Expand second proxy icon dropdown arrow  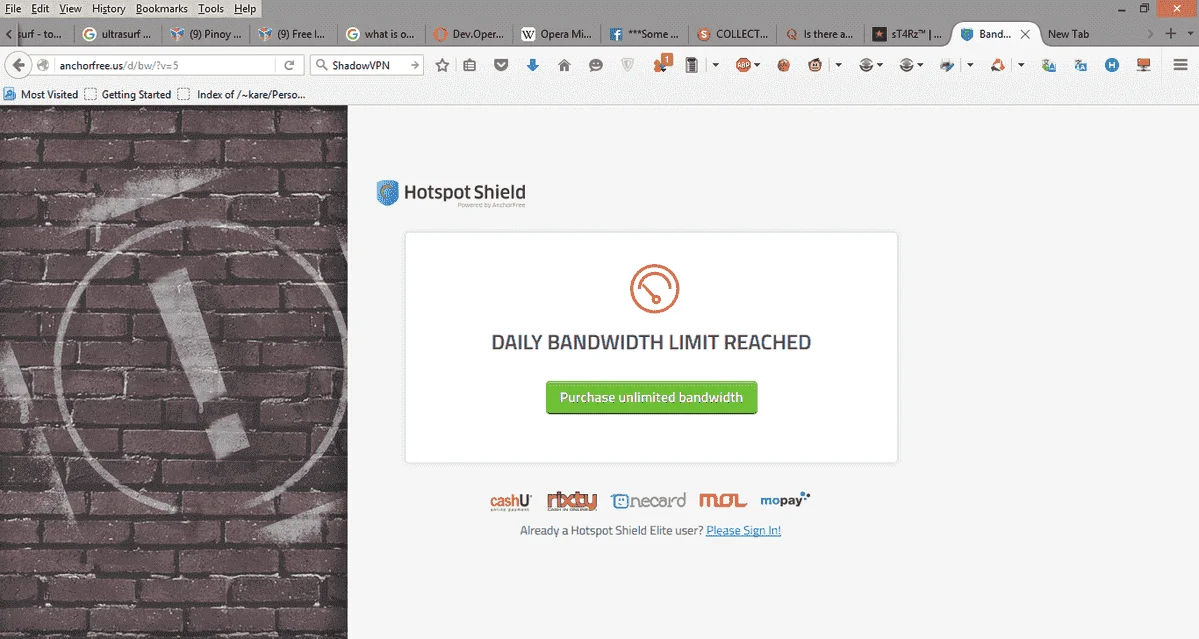(921, 66)
